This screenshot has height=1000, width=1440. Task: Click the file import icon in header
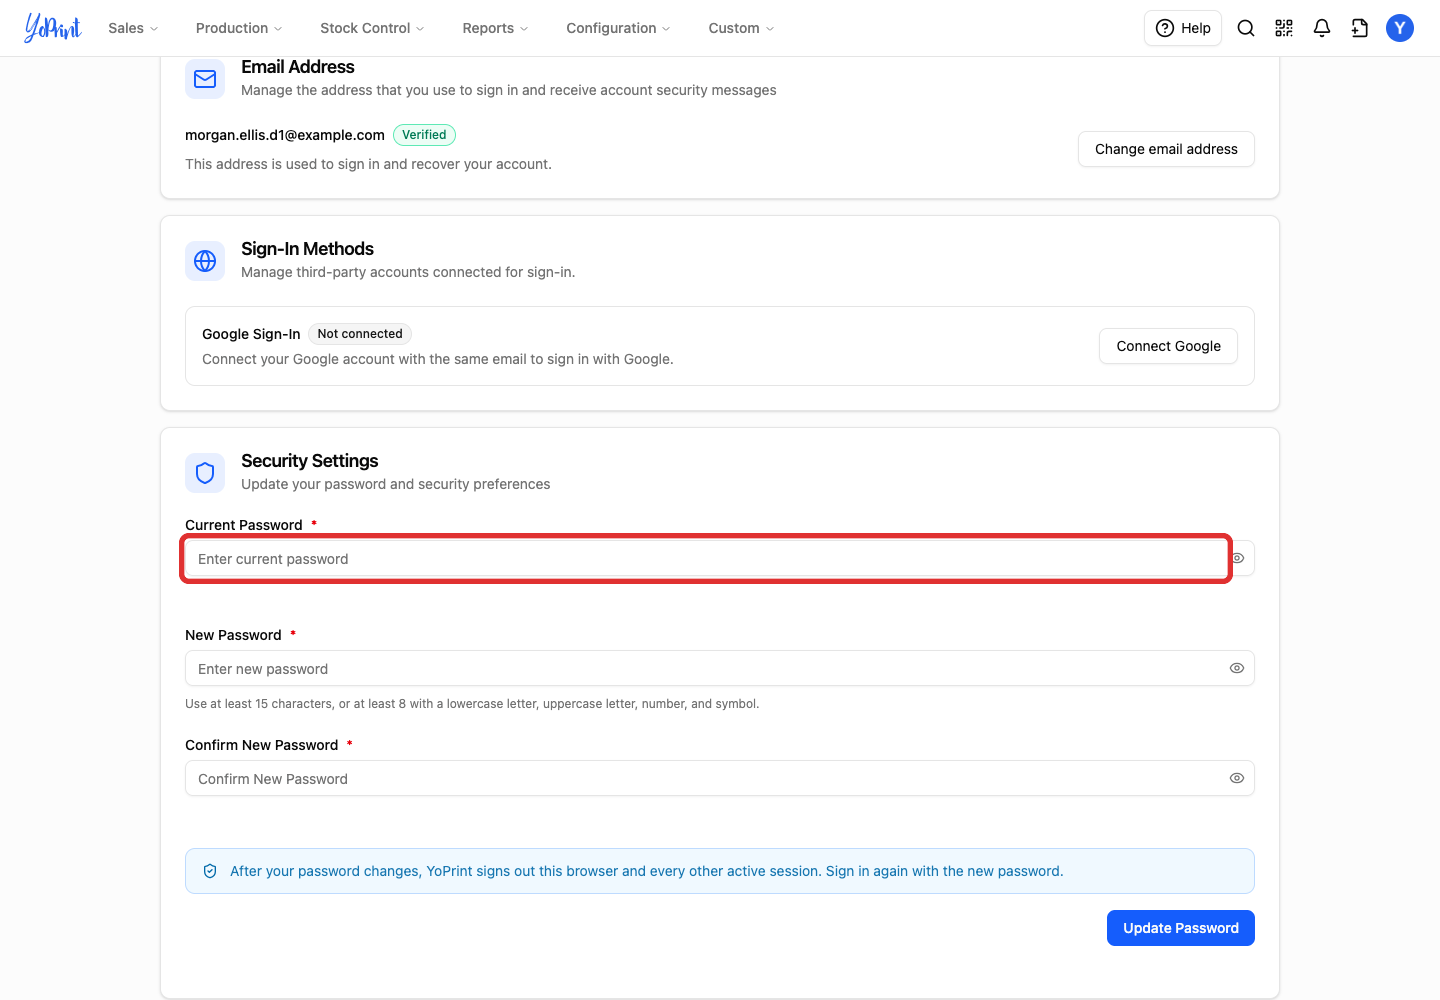point(1360,28)
